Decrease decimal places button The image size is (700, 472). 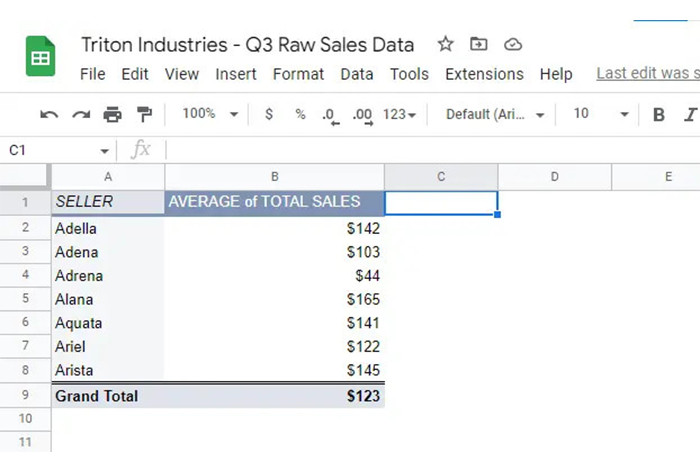point(330,114)
